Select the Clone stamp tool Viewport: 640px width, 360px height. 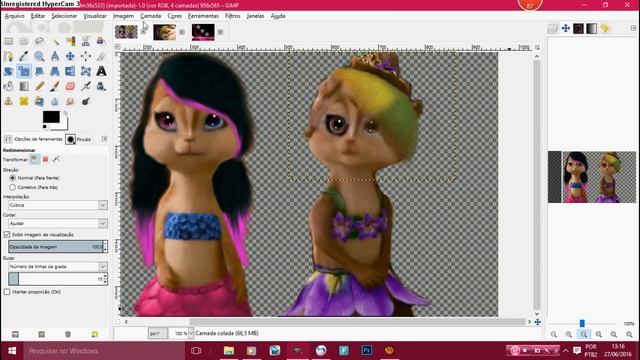pos(9,101)
